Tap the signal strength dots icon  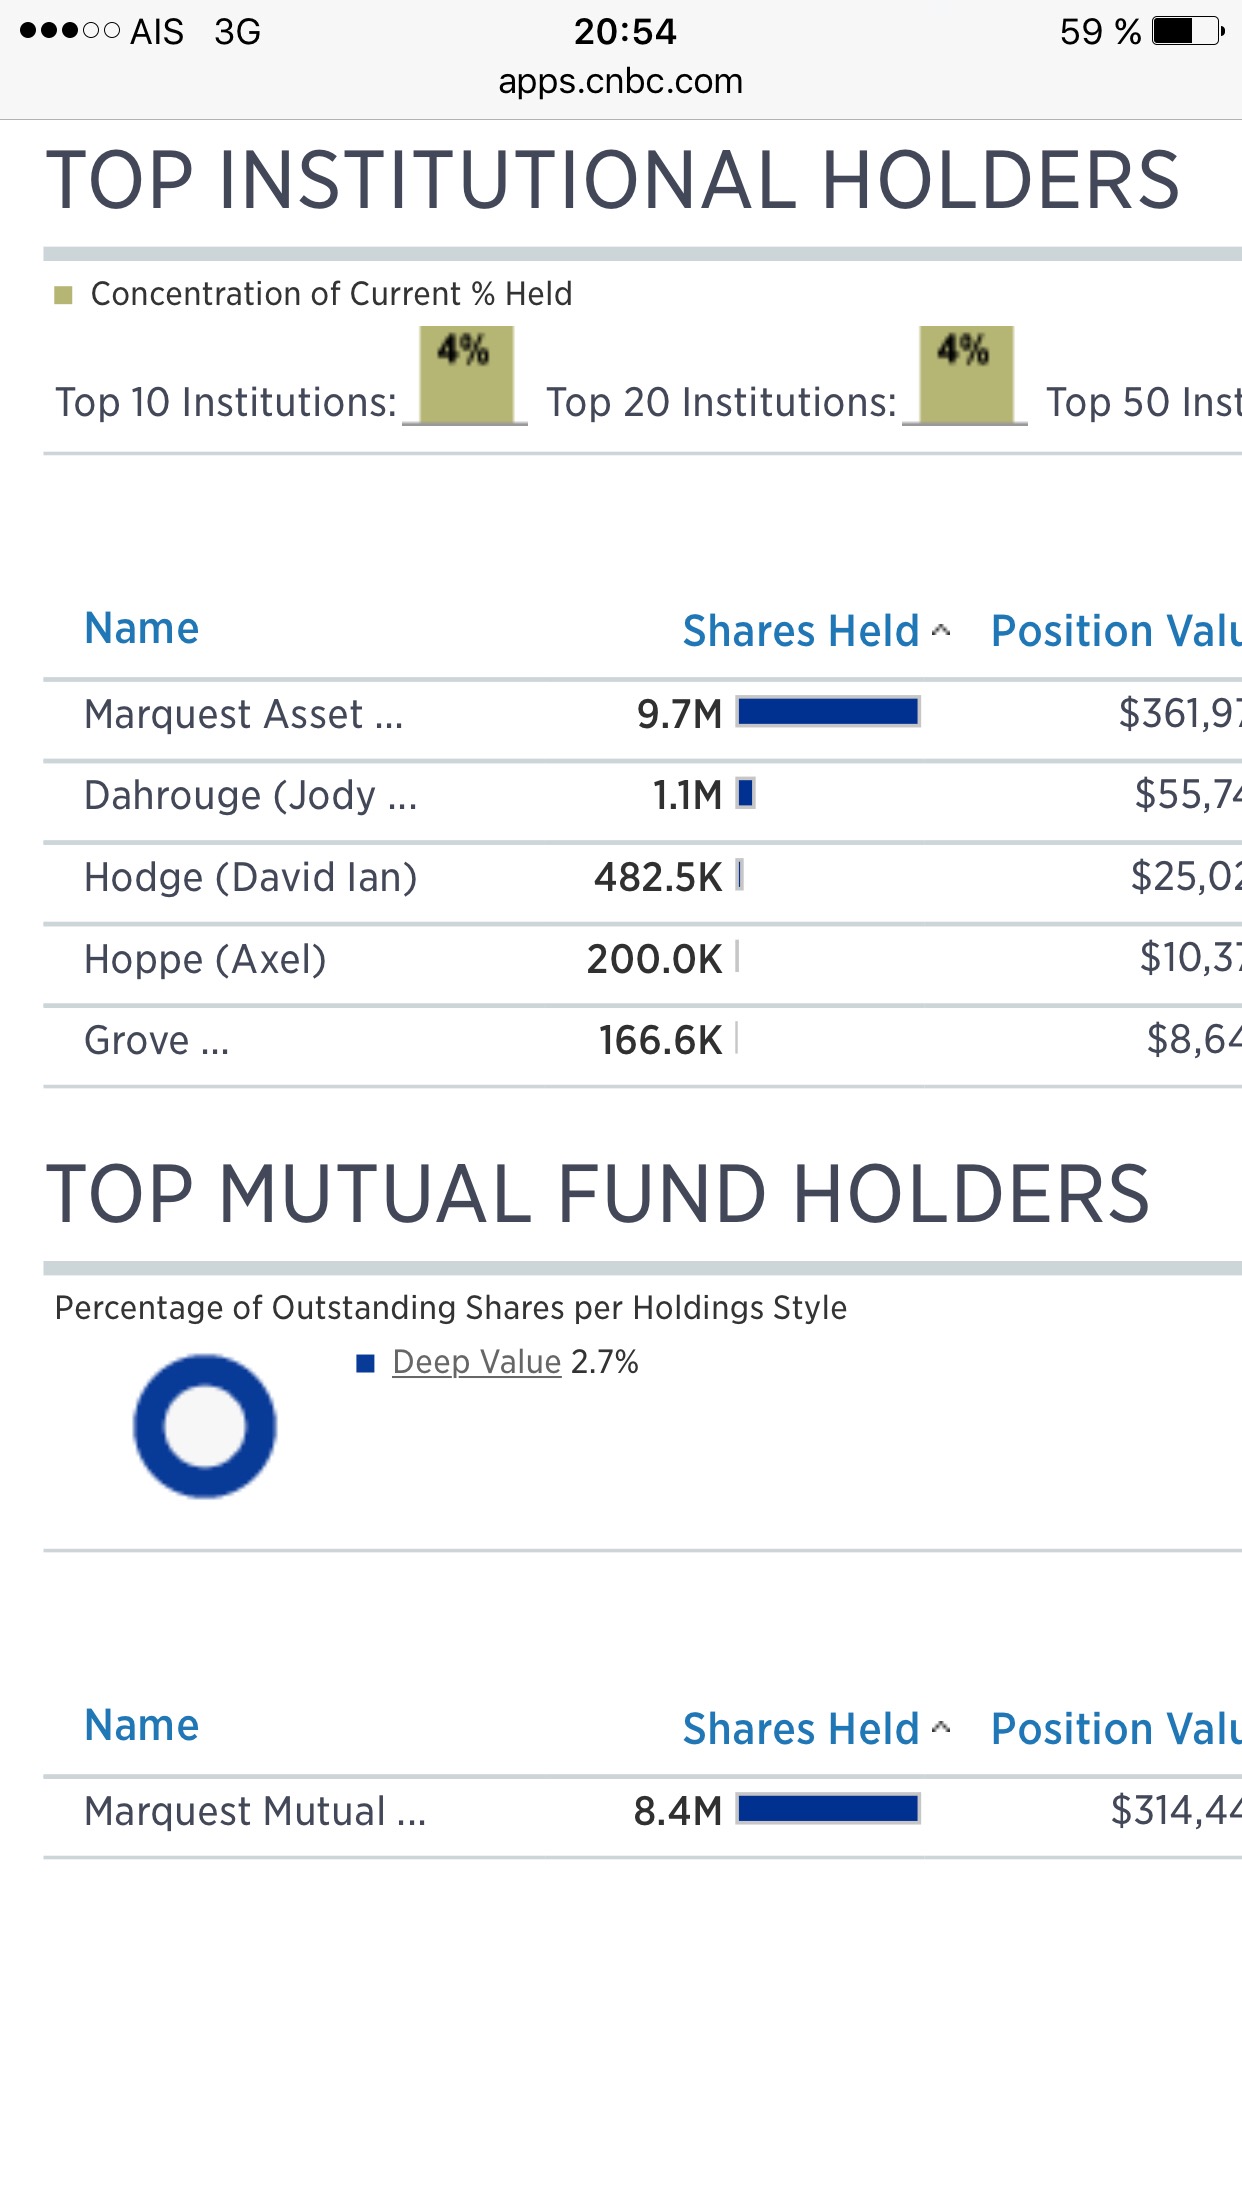pos(69,31)
